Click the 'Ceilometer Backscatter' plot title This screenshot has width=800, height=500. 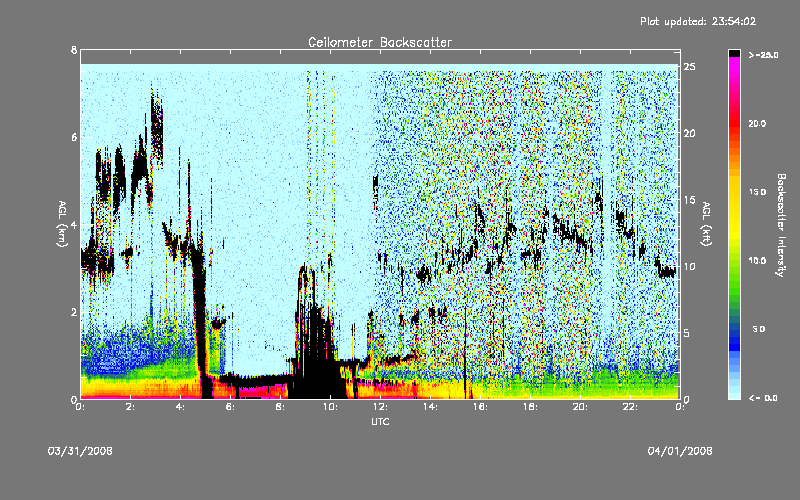pos(380,42)
